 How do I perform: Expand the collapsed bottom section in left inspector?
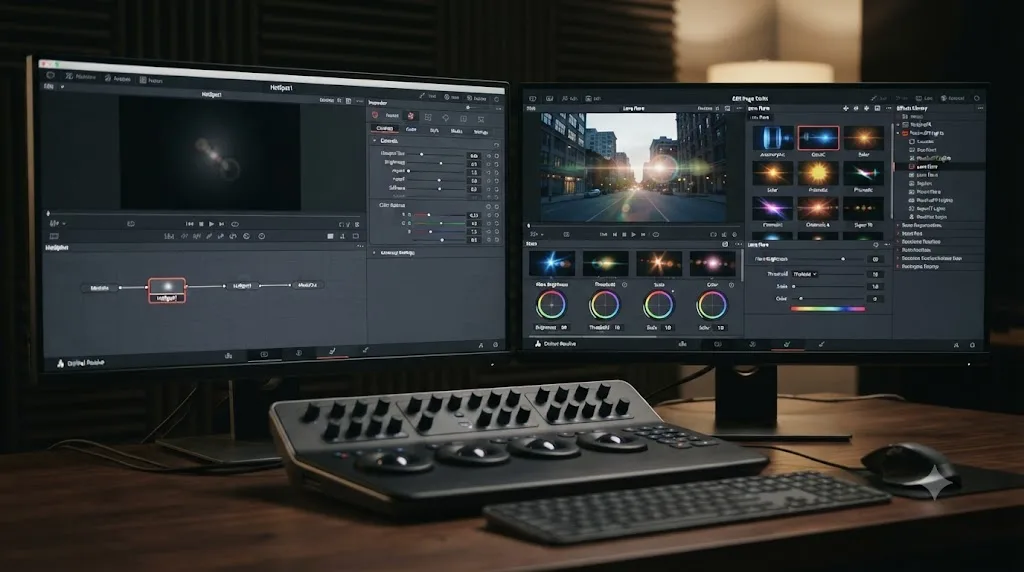(x=374, y=253)
